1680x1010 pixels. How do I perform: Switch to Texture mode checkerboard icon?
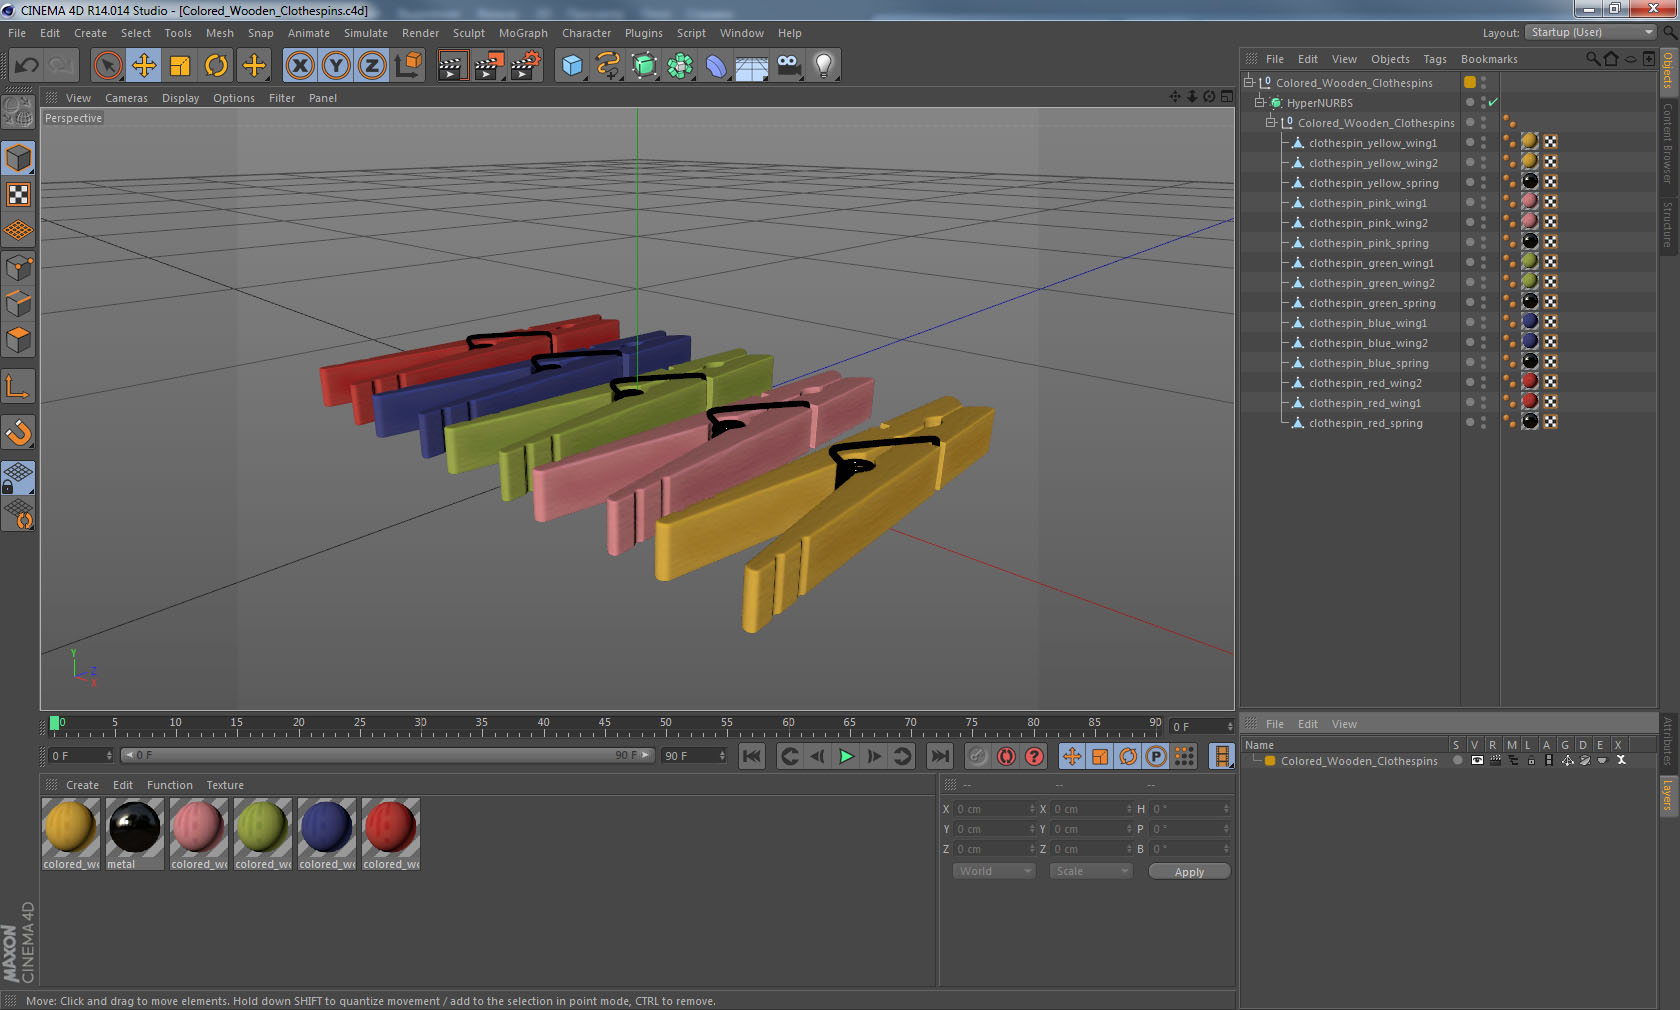click(x=19, y=194)
